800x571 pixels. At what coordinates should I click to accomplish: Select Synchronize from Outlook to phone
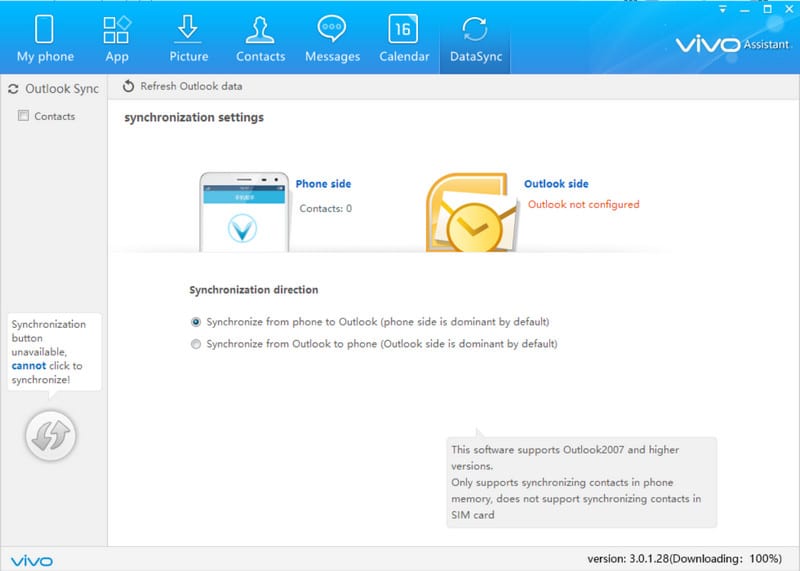tap(195, 344)
